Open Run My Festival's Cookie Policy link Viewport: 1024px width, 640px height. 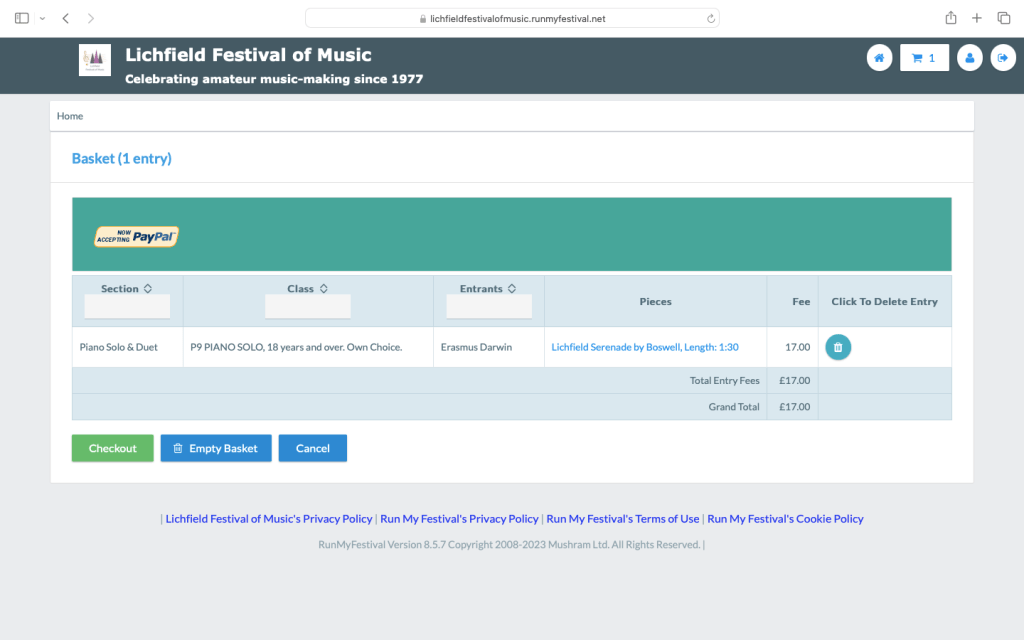click(x=785, y=519)
